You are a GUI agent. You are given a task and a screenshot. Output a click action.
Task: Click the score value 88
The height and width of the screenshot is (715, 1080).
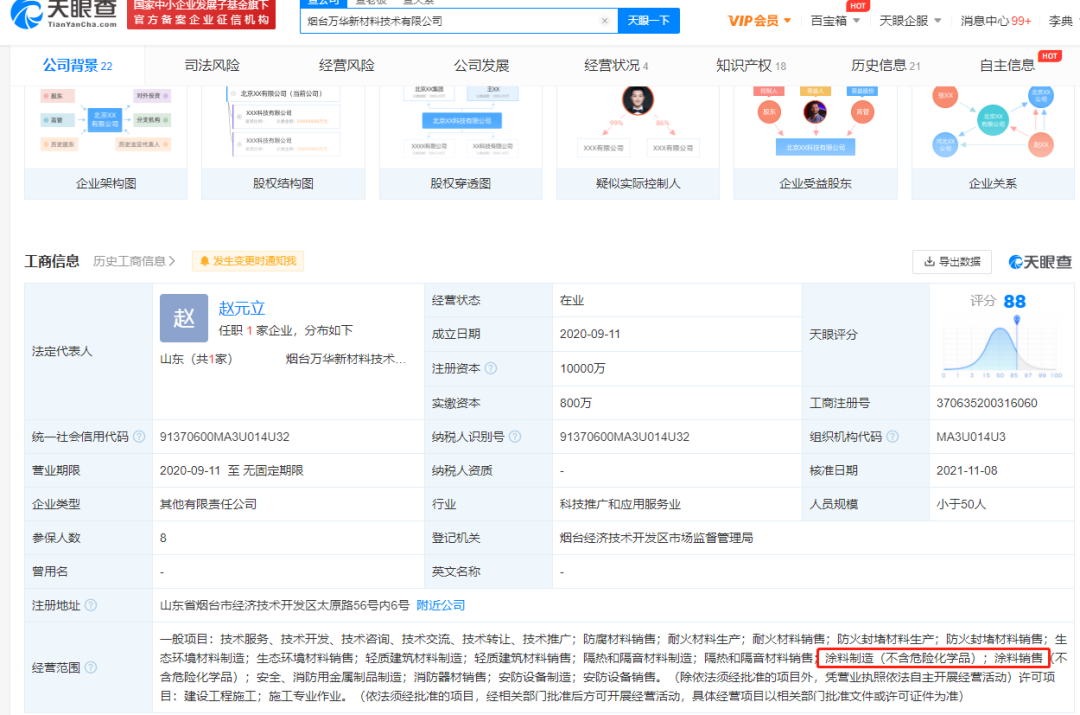(1015, 302)
